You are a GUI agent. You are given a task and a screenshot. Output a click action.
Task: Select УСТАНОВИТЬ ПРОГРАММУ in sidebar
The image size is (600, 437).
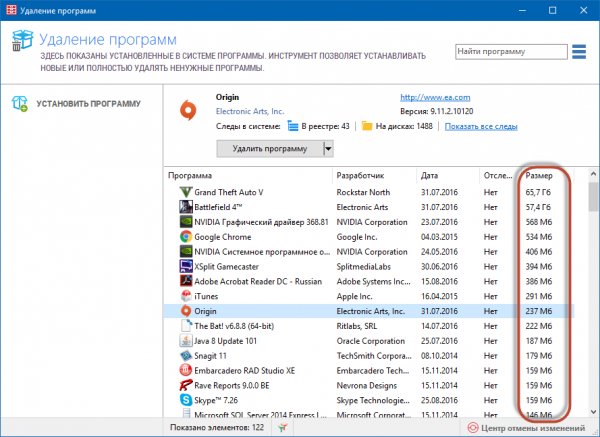(88, 104)
